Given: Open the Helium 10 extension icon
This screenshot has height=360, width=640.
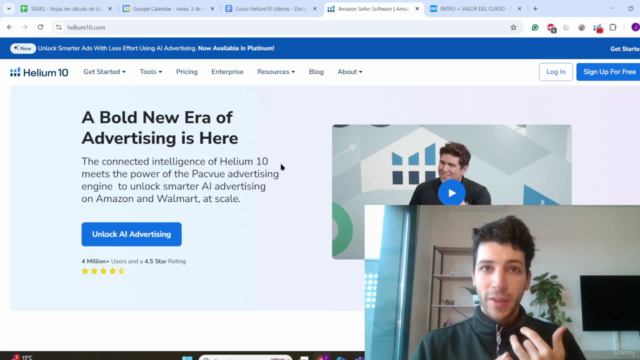Looking at the screenshot, I should [x=598, y=28].
